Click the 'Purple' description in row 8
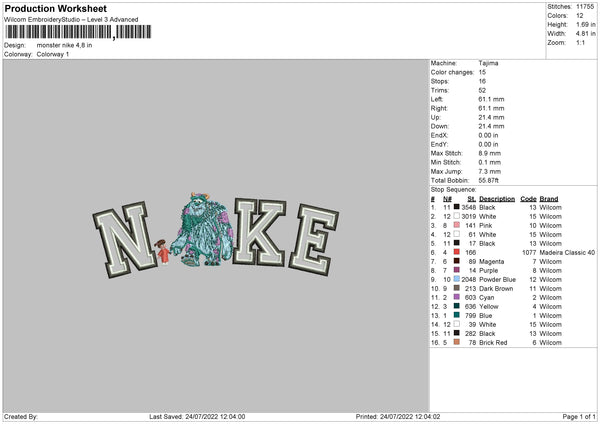 click(489, 271)
